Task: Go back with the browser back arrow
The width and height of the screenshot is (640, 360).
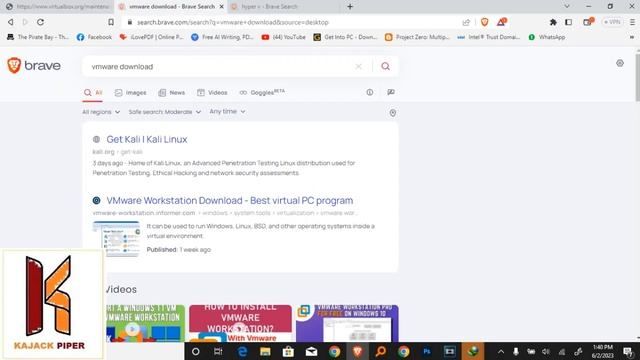Action: (x=11, y=22)
